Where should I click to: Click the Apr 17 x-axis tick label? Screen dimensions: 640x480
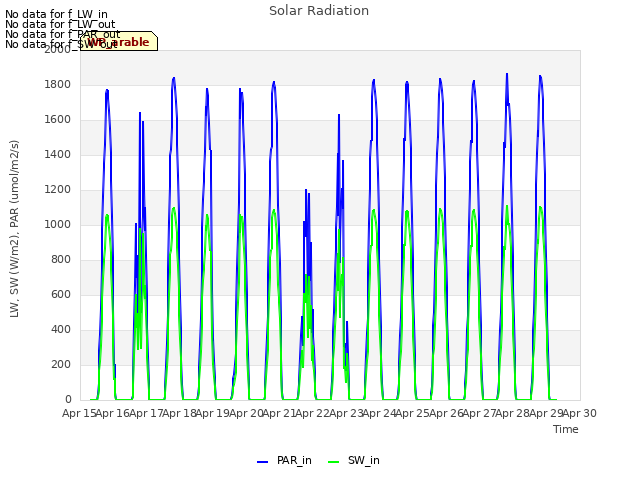146,413
